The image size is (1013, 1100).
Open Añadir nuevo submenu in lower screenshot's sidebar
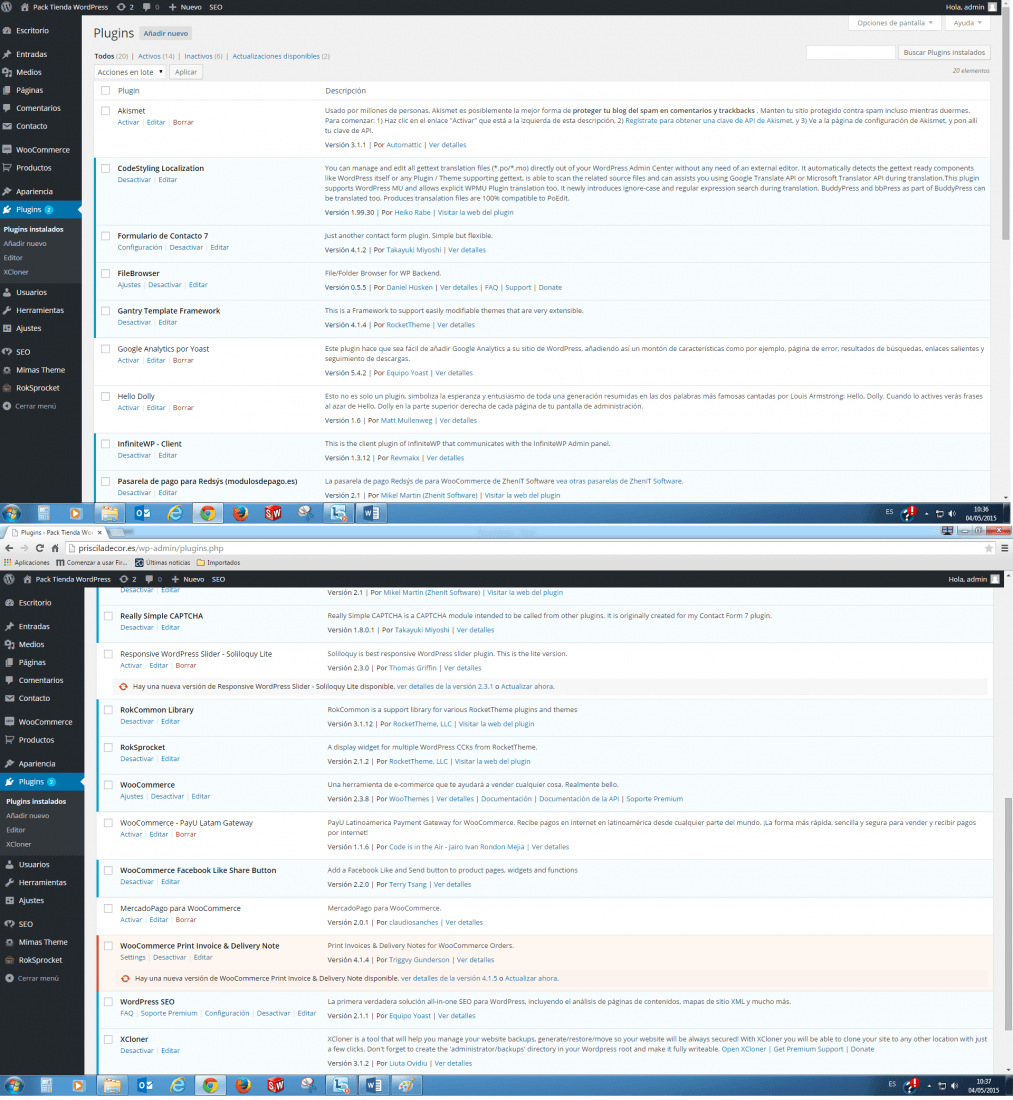tap(27, 816)
